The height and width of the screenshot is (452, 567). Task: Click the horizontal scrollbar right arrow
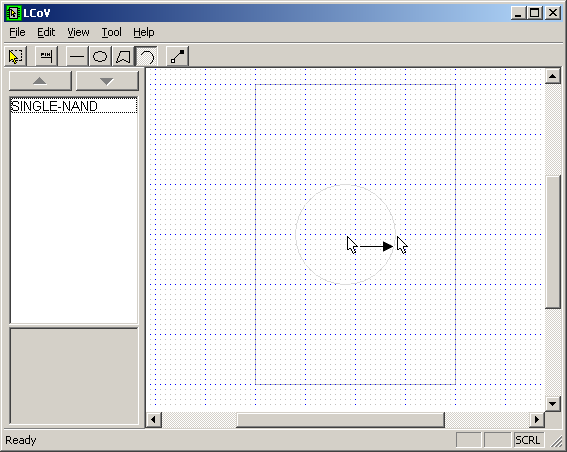537,420
